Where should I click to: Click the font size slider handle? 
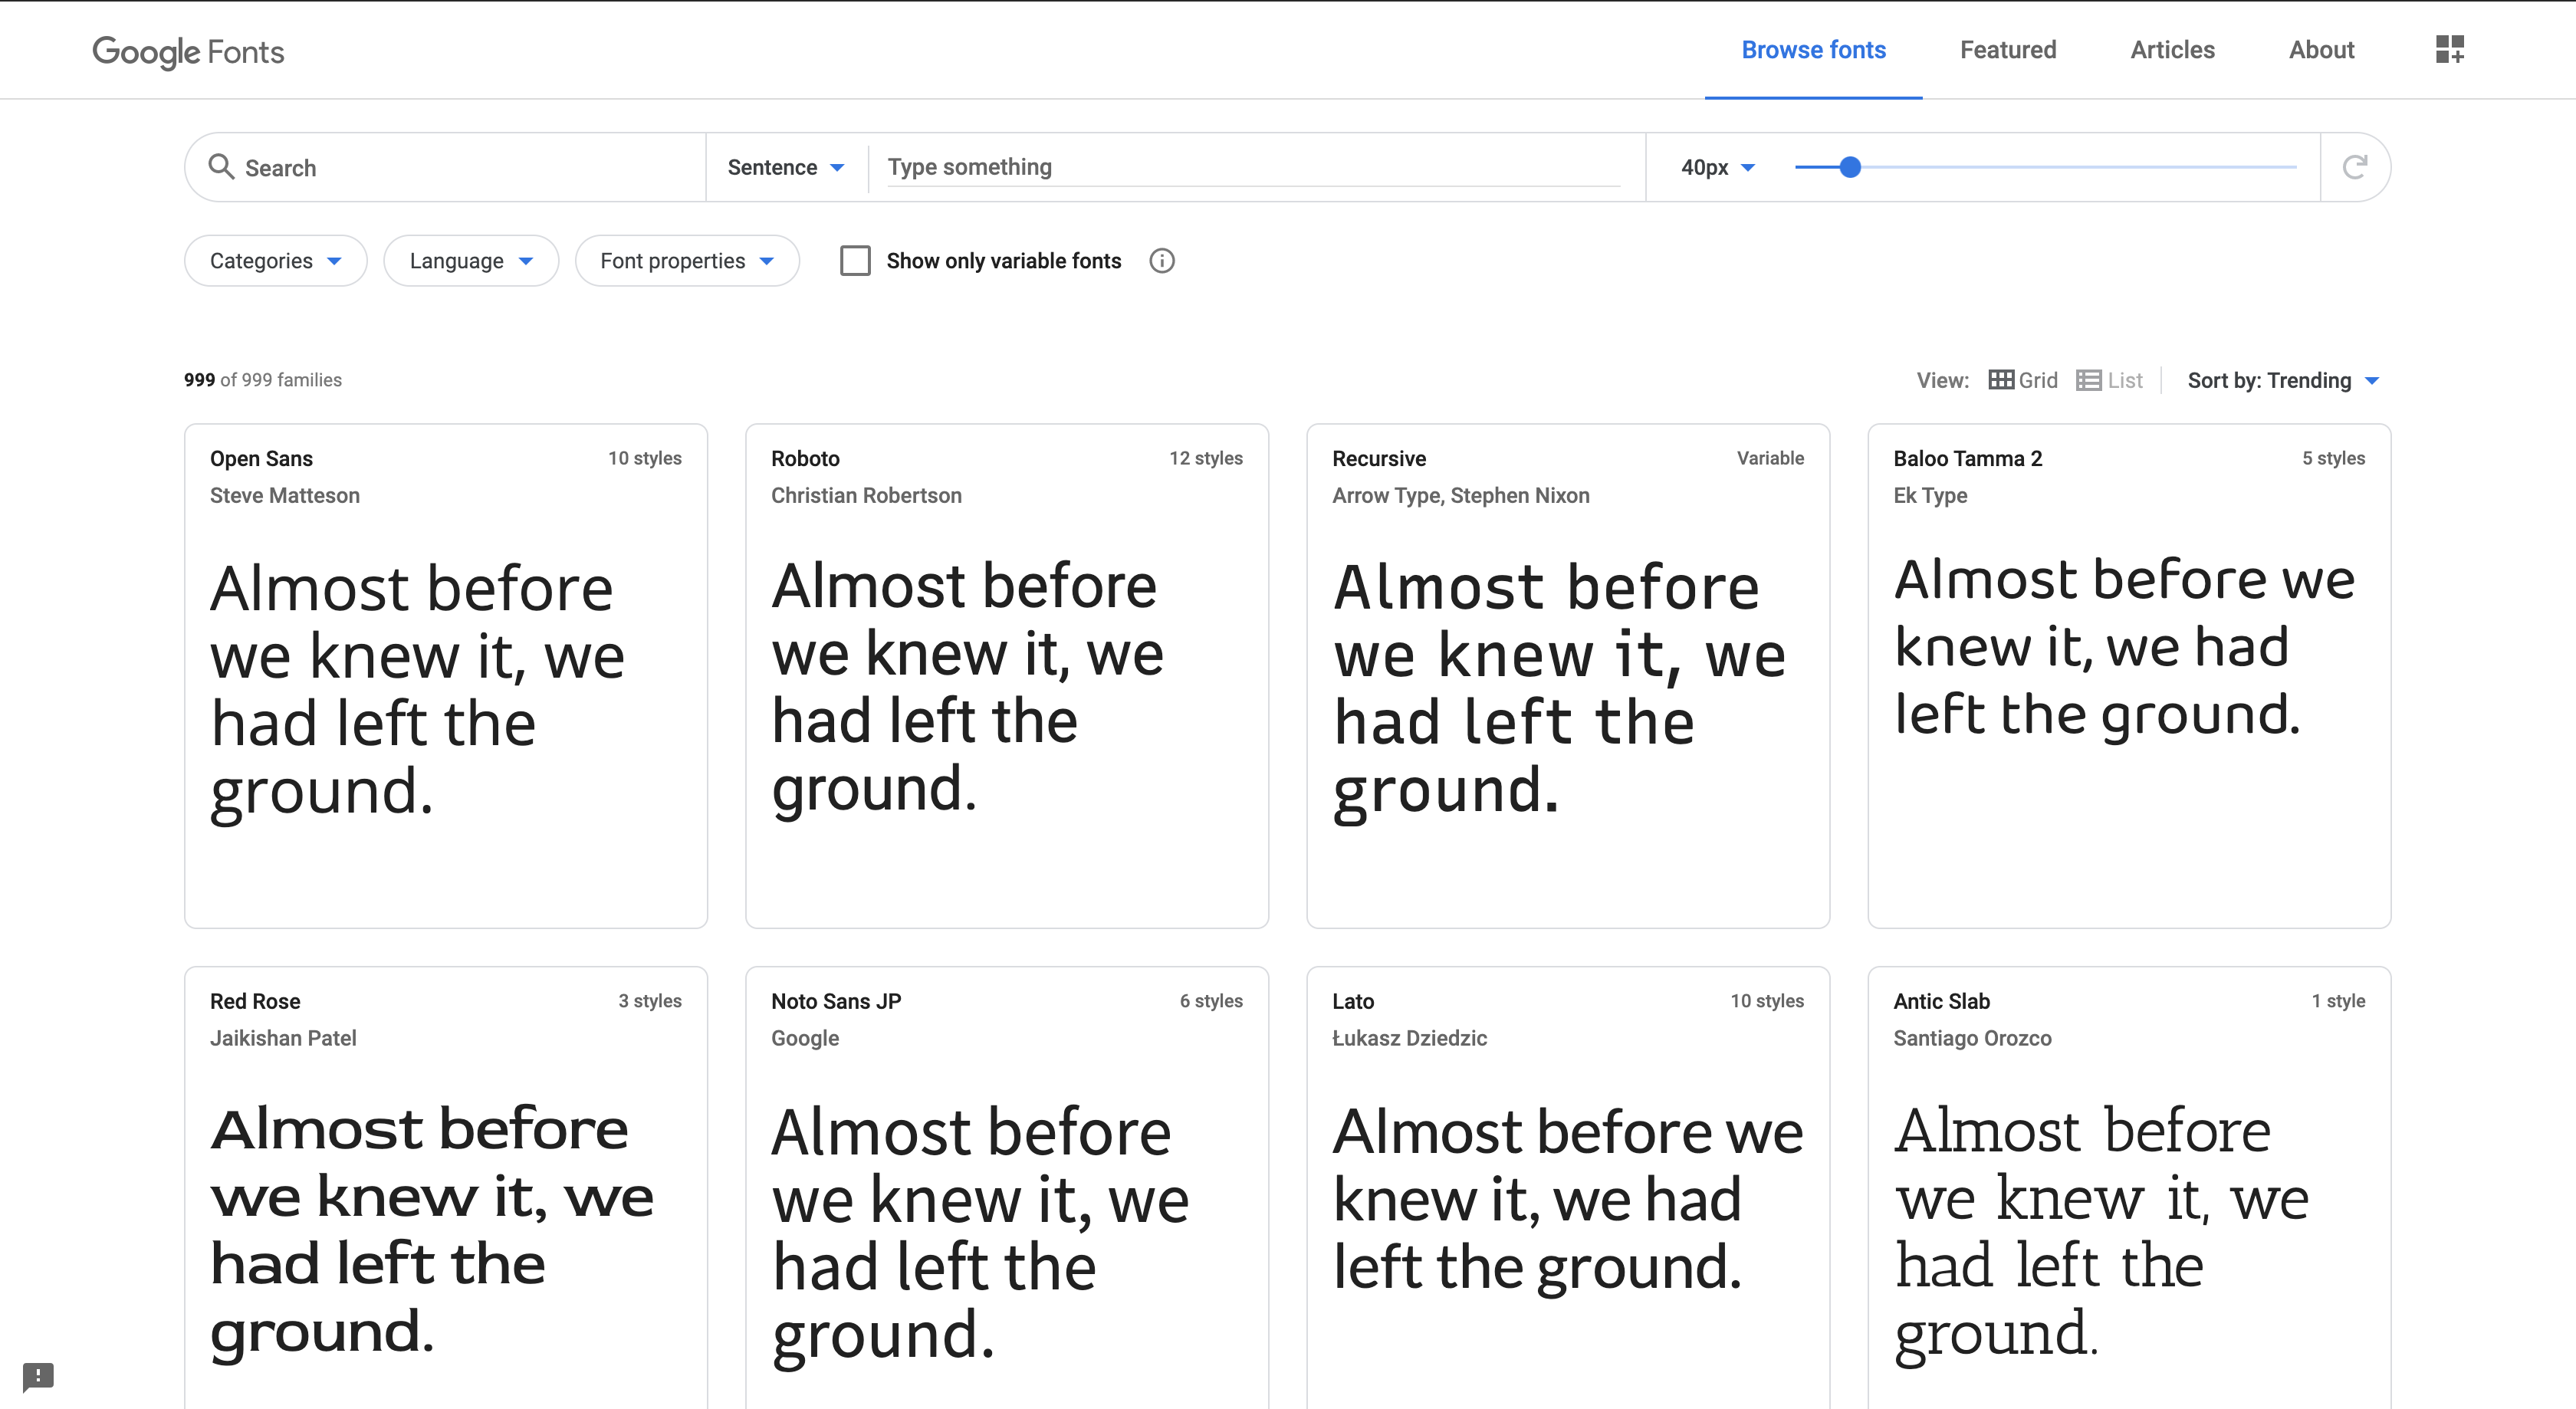1850,167
